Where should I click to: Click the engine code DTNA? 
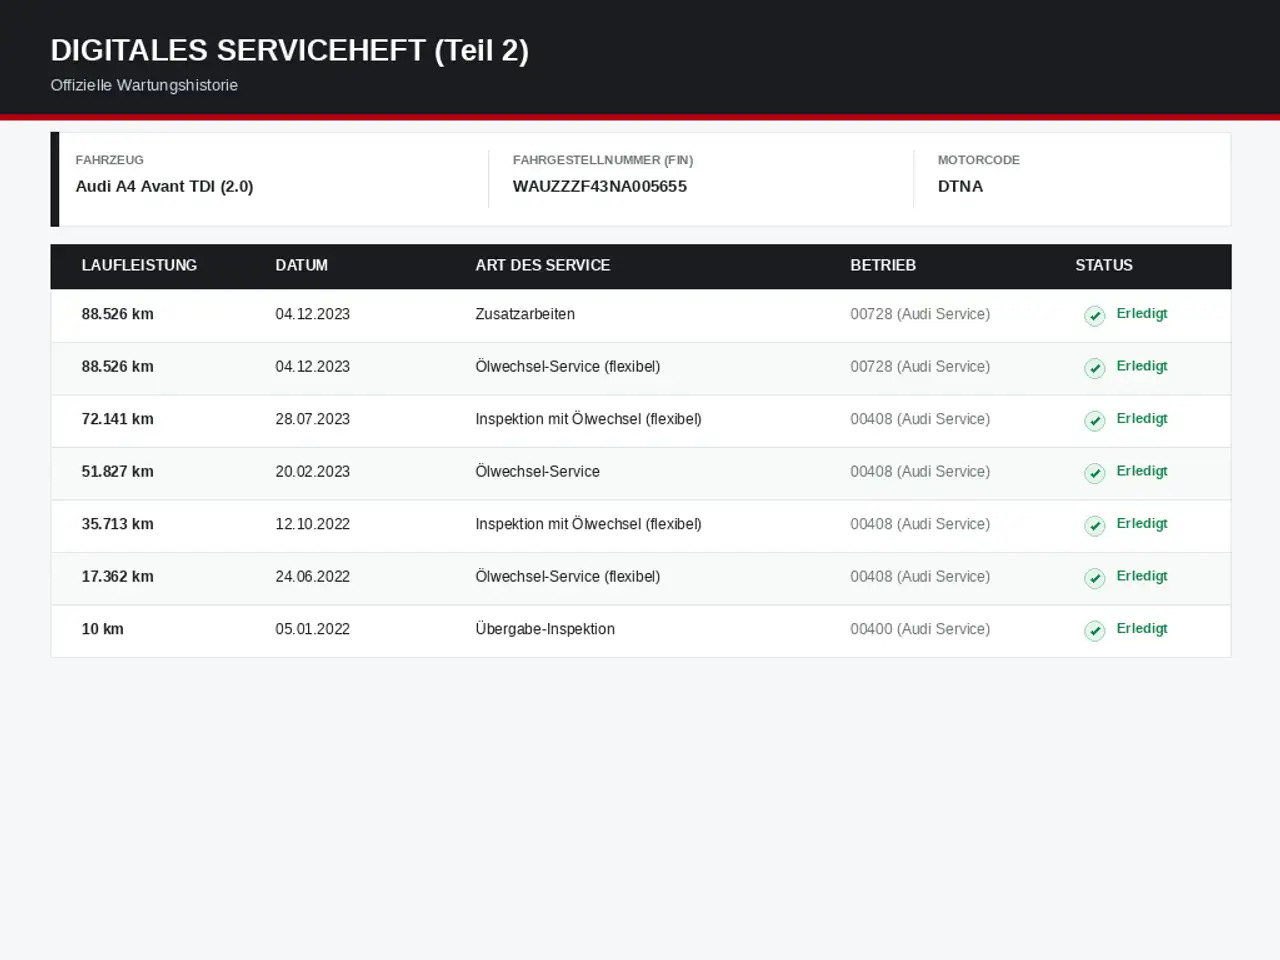960,186
